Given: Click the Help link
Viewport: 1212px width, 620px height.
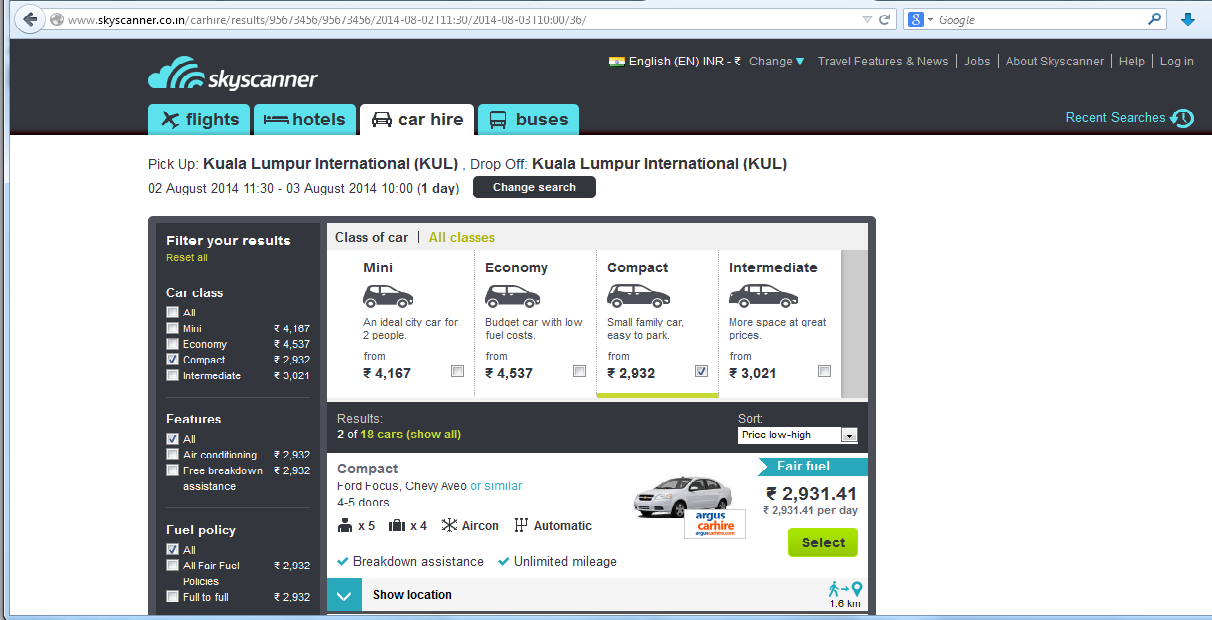Looking at the screenshot, I should tap(1131, 61).
